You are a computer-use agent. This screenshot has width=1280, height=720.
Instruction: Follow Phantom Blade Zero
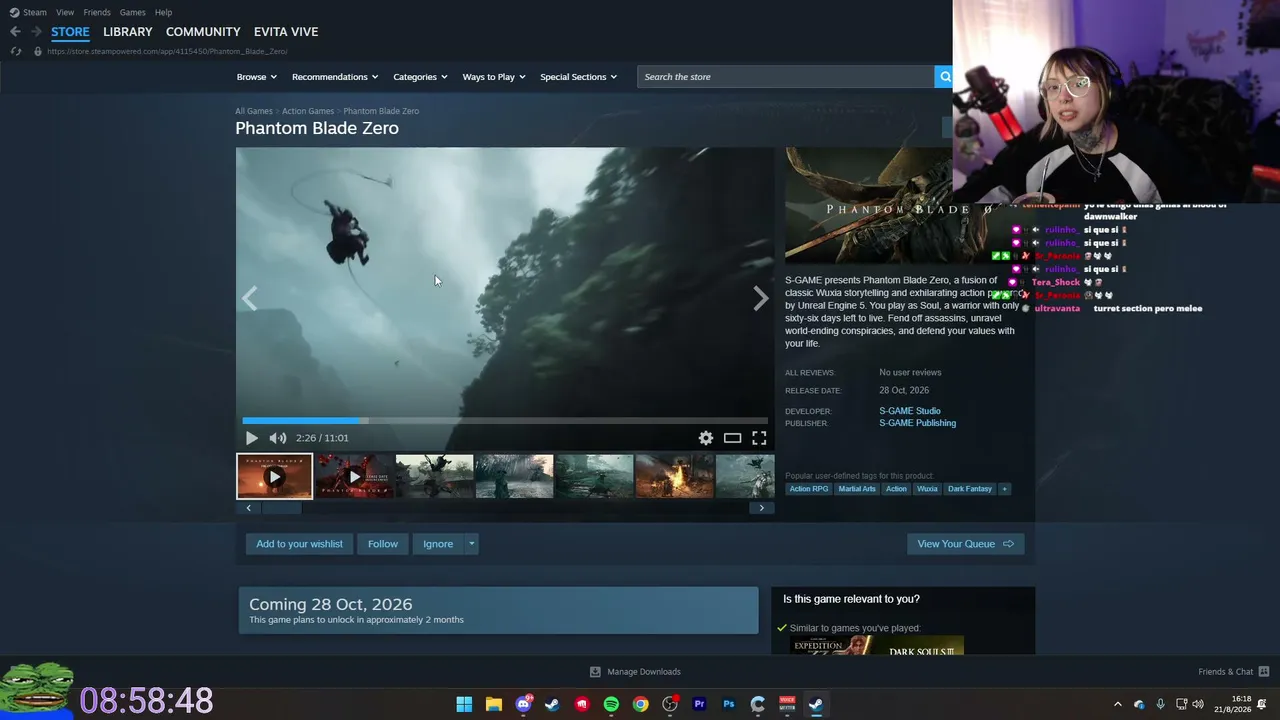coord(383,544)
